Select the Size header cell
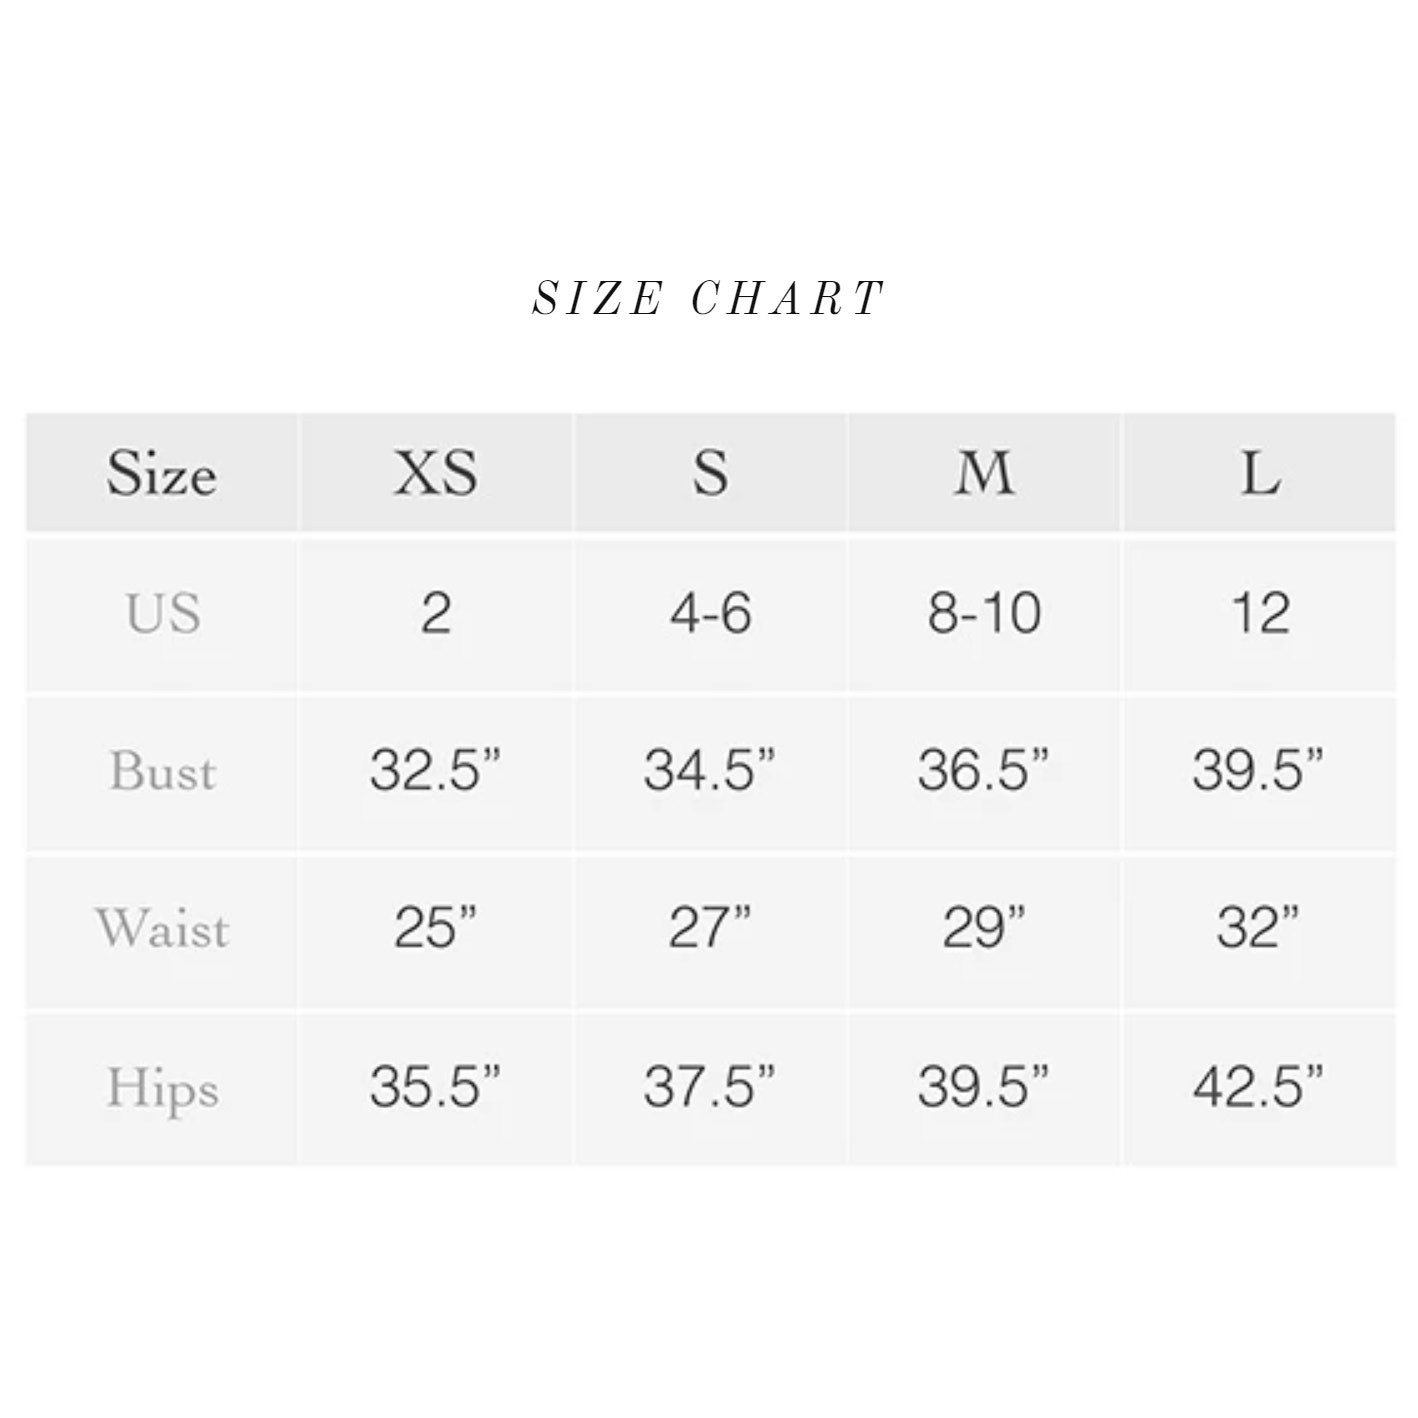Viewport: 1418px width, 1418px height. tap(161, 473)
